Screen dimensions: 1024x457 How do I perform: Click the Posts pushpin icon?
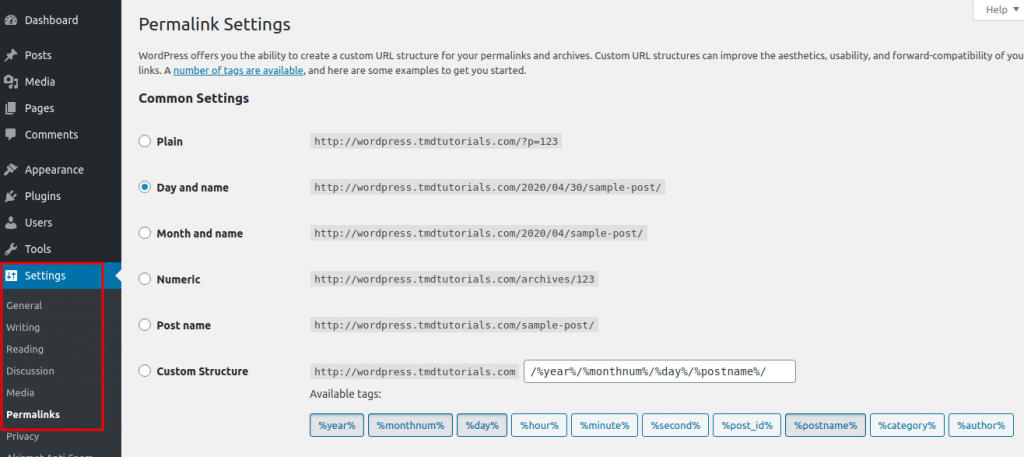(11, 55)
